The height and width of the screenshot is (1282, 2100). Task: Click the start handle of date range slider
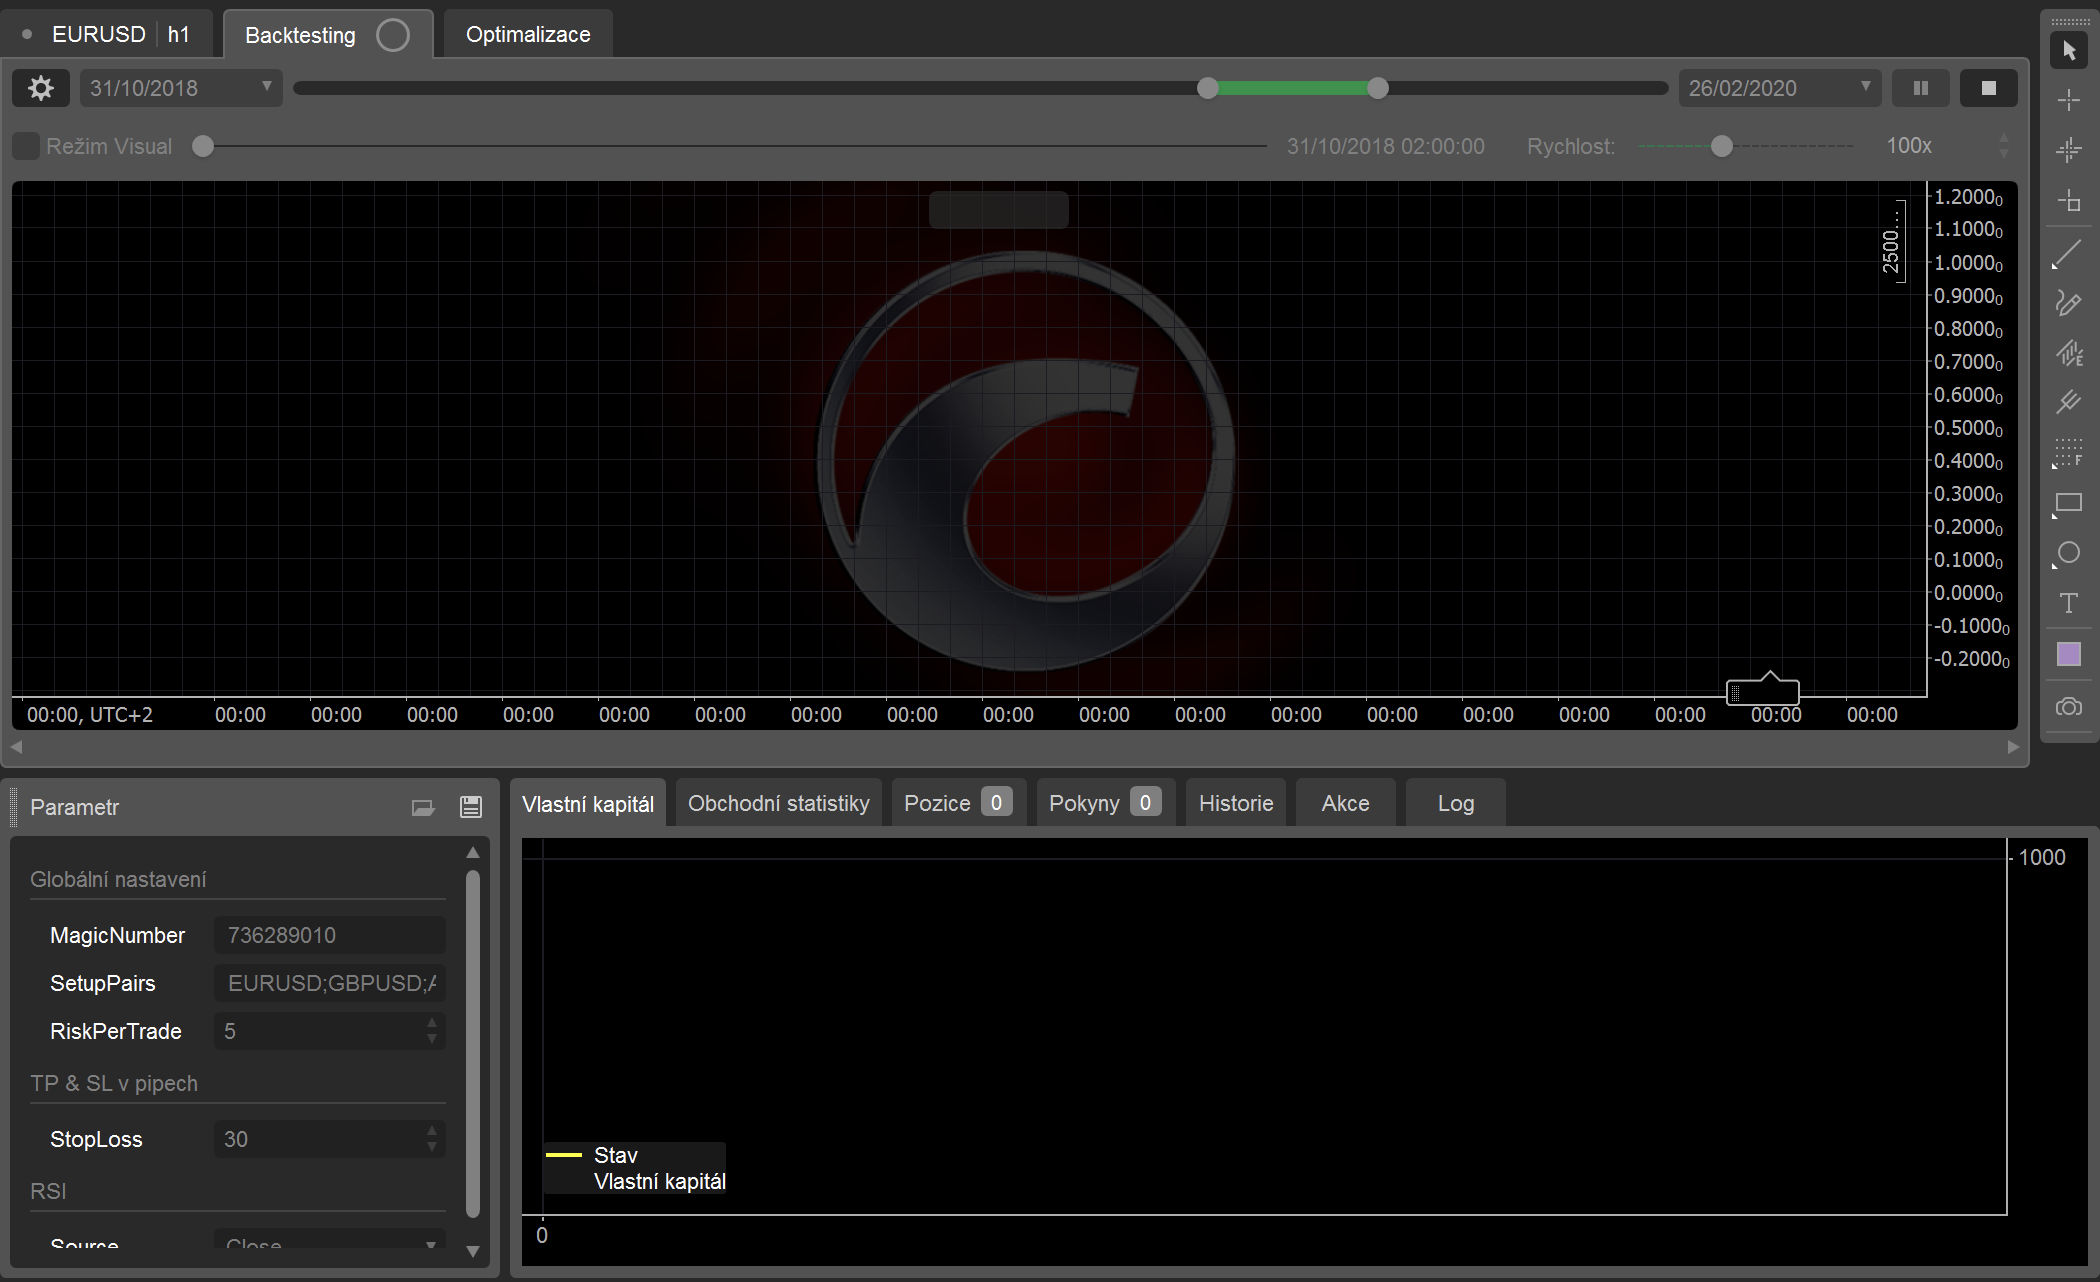1208,88
